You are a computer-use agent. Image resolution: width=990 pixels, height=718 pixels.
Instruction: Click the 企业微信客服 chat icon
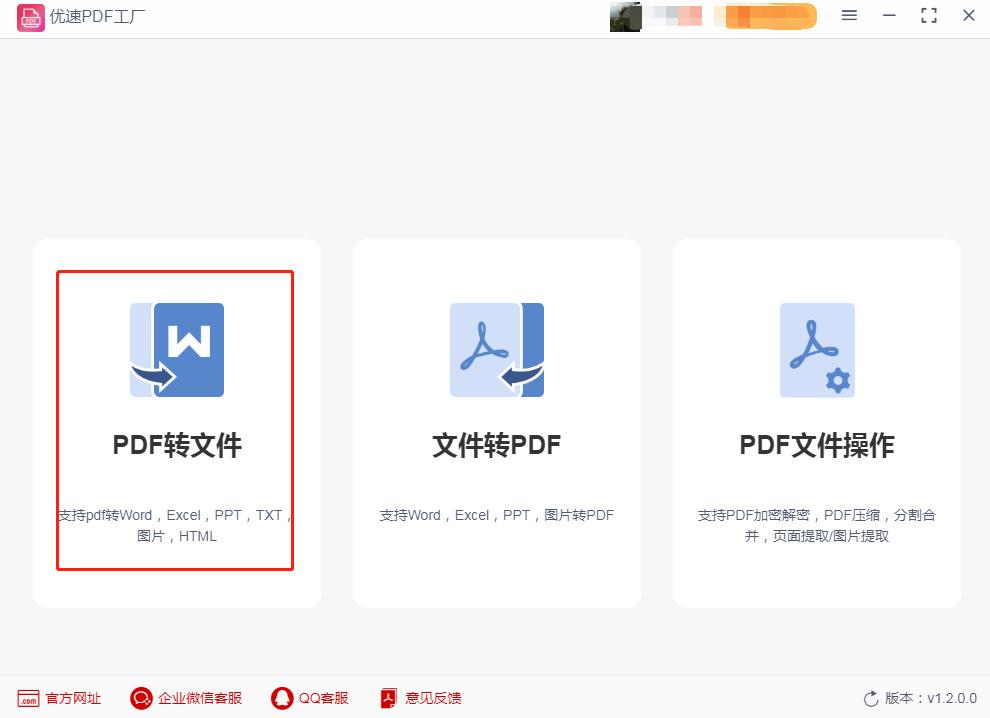(x=141, y=698)
